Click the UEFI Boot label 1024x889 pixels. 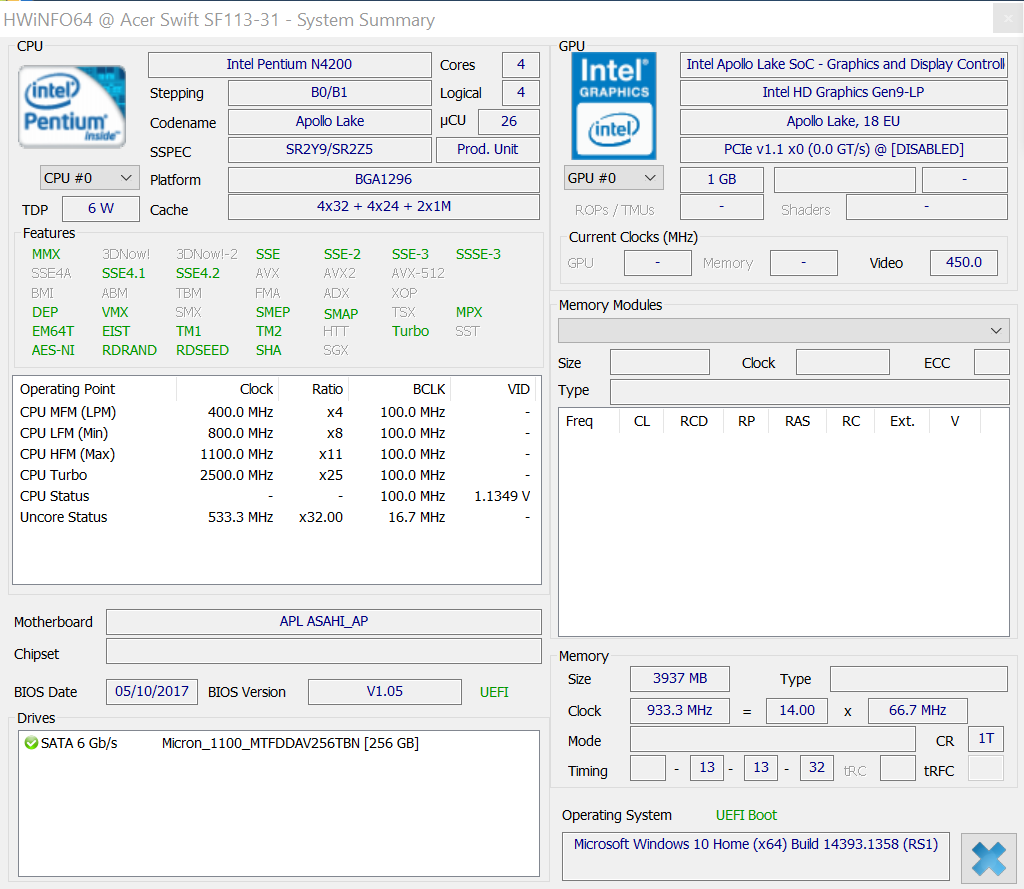746,815
